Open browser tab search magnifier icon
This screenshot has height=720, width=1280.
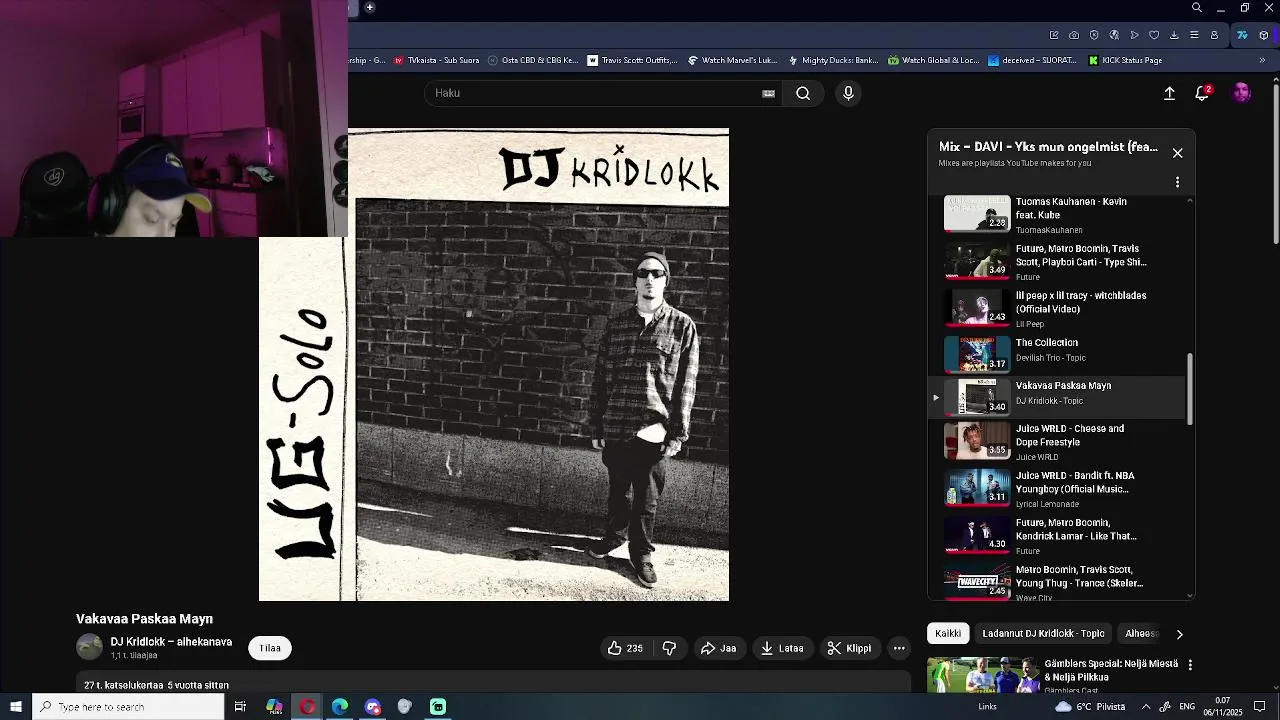pyautogui.click(x=1197, y=8)
